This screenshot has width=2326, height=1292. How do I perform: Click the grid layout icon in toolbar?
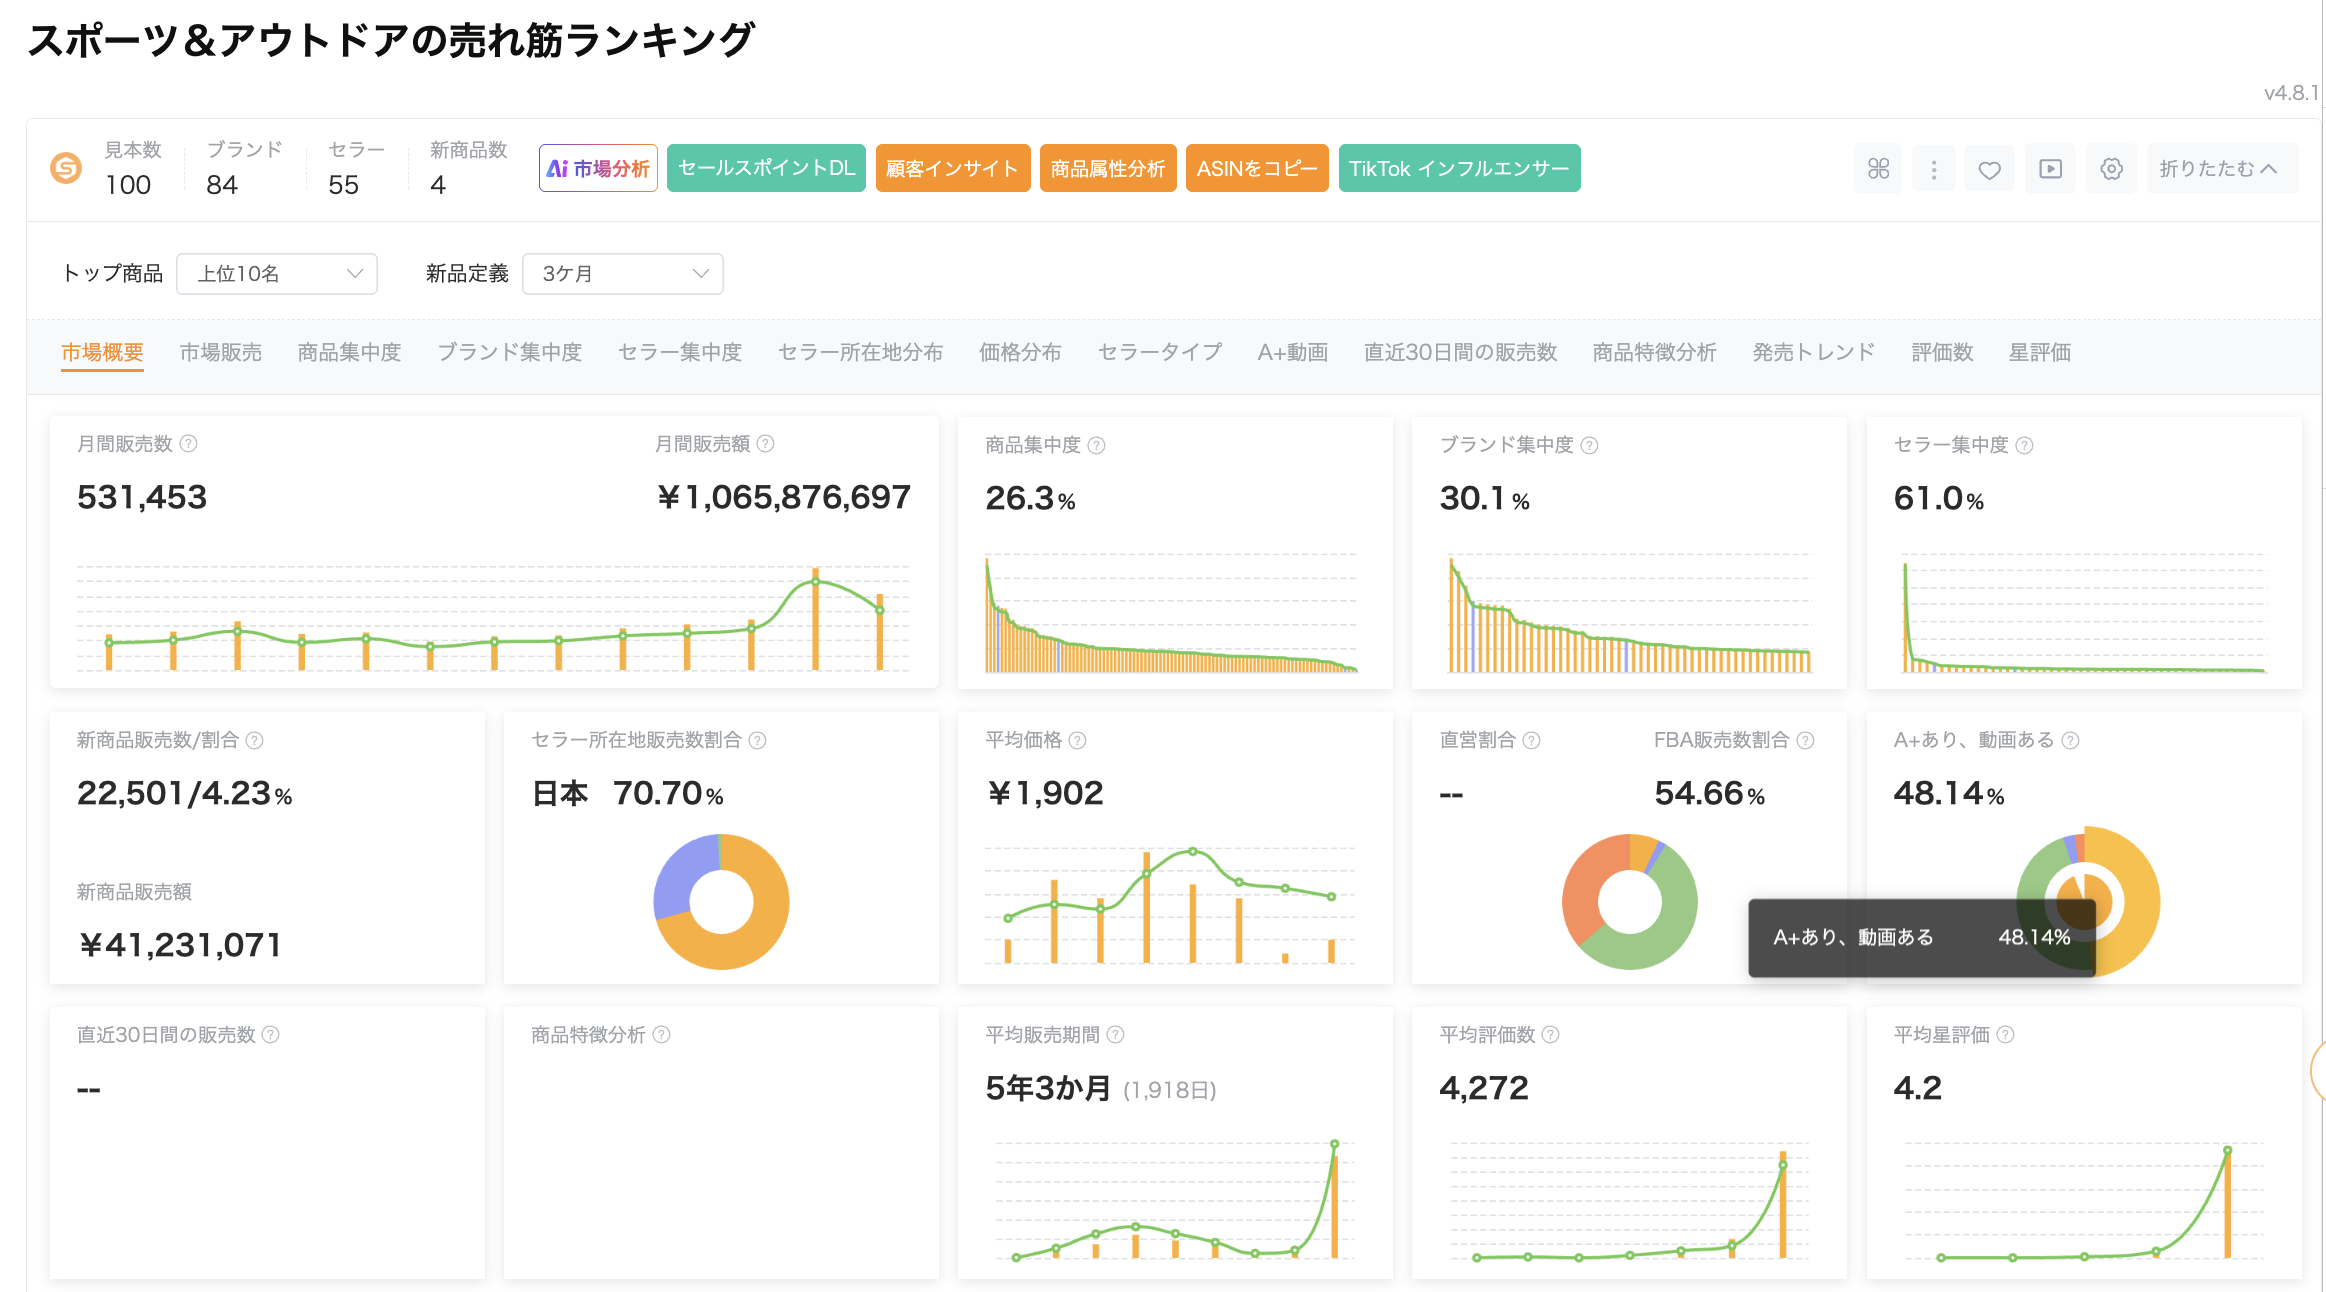(x=1878, y=169)
